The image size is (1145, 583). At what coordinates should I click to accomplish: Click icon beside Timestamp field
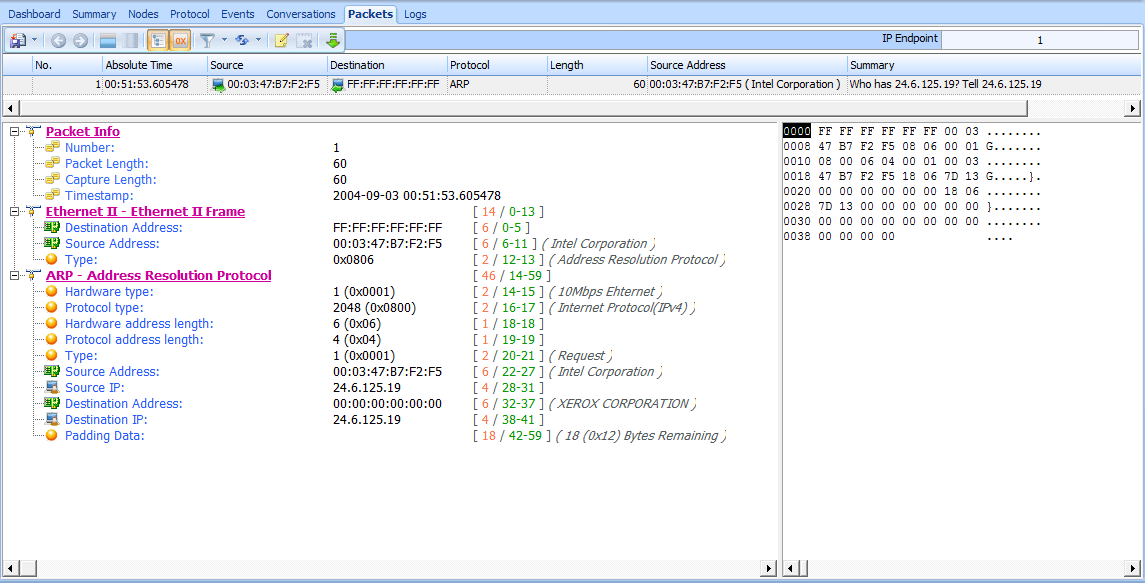point(52,196)
